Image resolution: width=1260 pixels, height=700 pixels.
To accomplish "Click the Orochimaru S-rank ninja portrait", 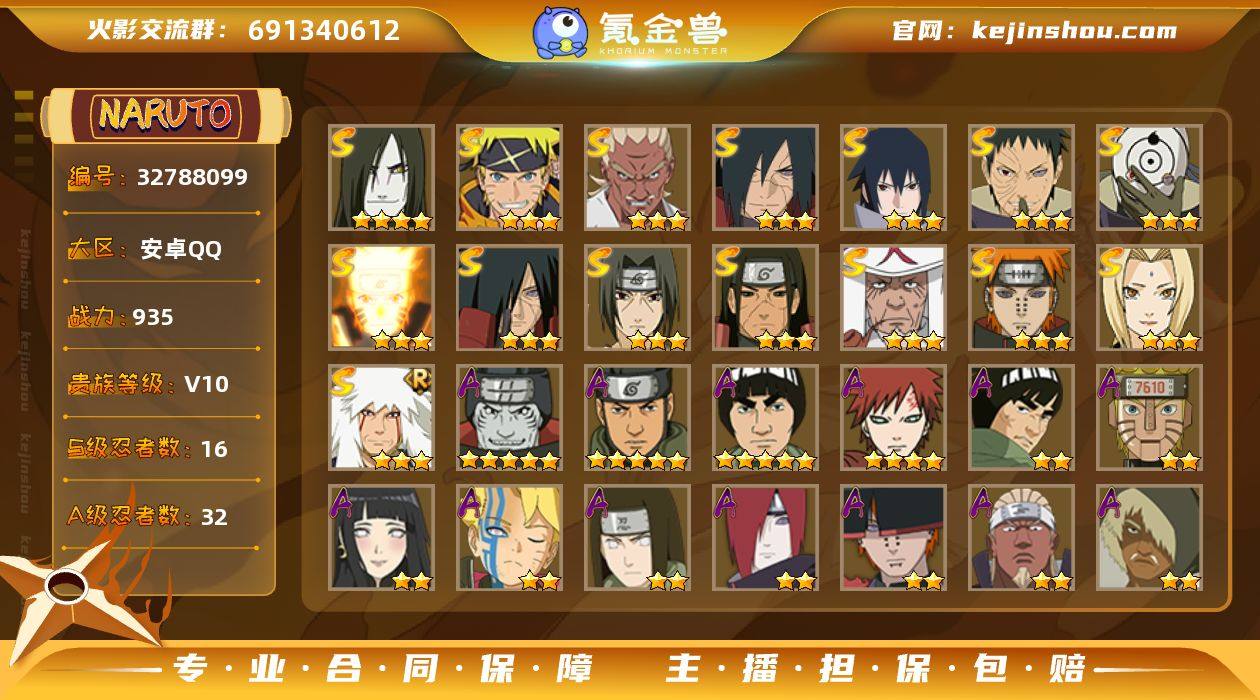I will pos(381,177).
